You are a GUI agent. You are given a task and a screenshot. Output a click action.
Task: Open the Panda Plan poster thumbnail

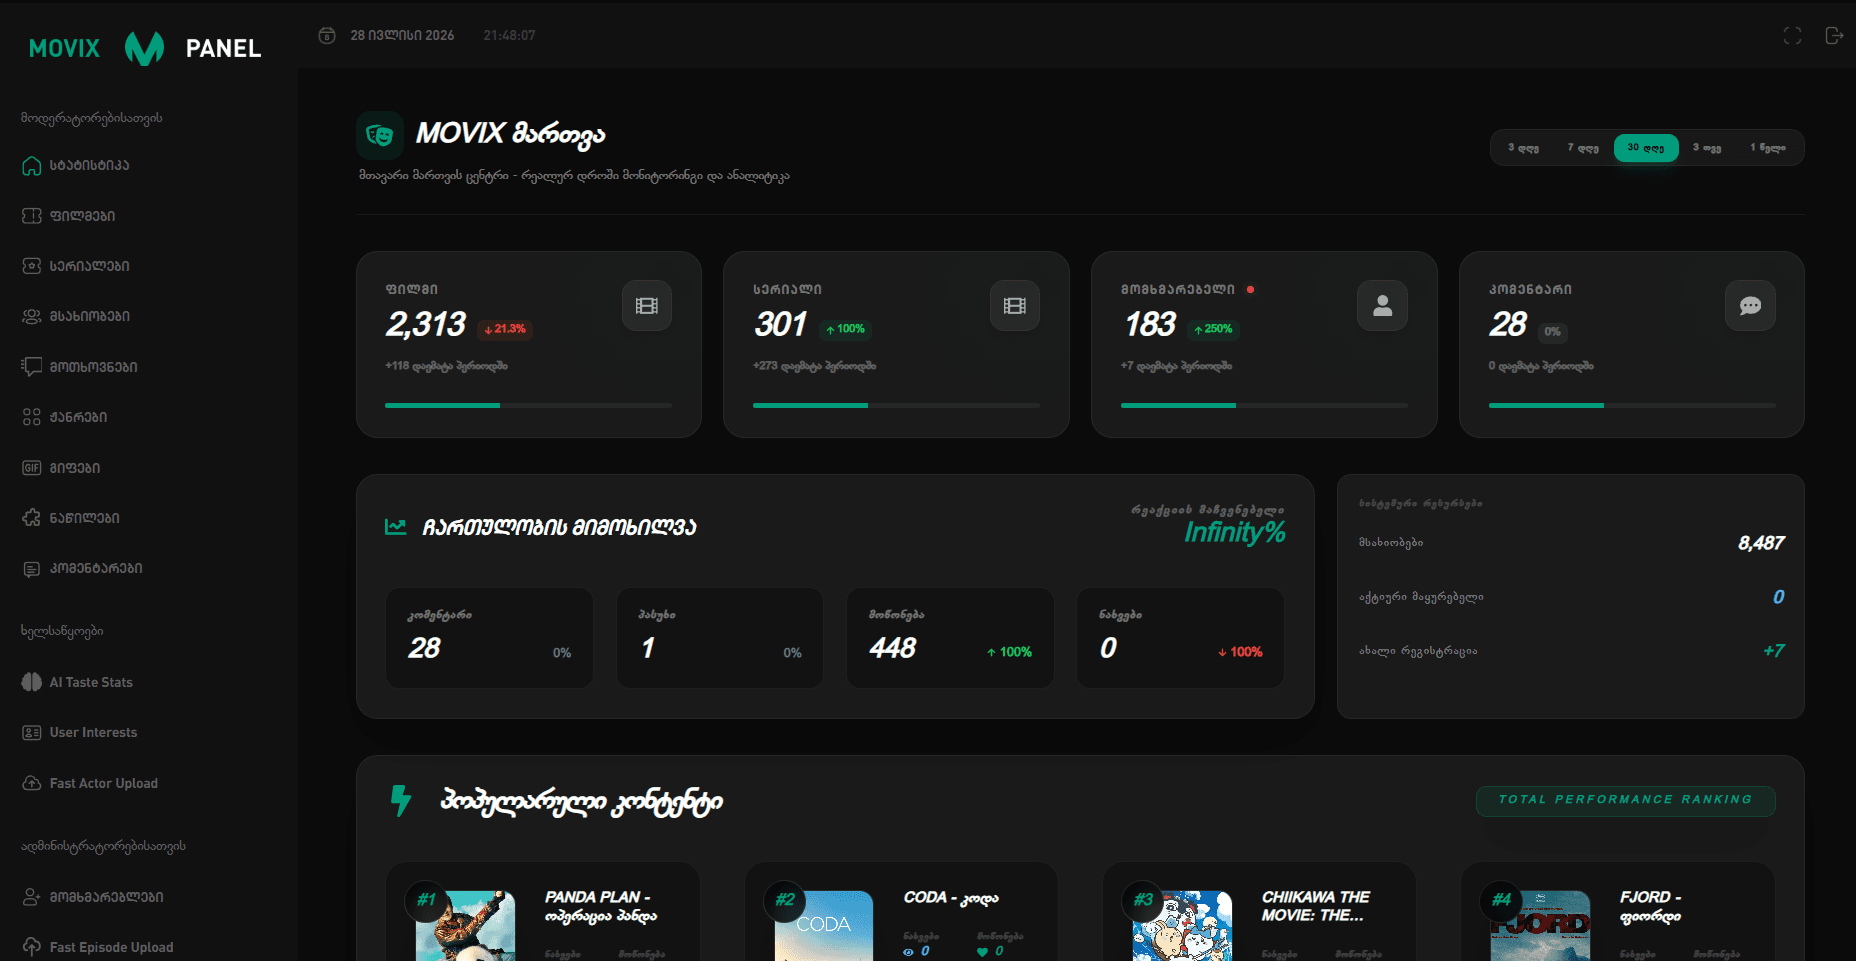point(466,926)
